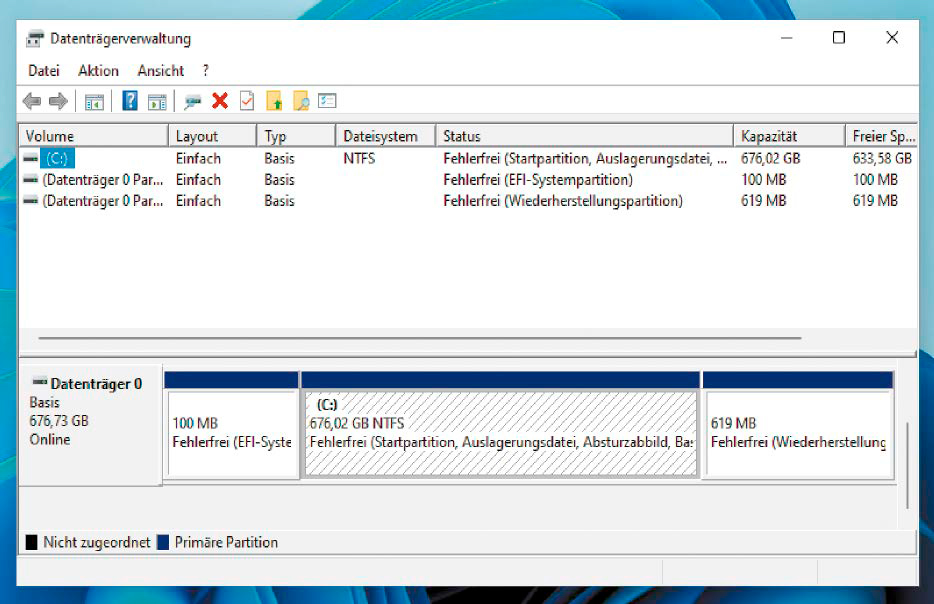Click the Online disk status text
This screenshot has width=934, height=604.
(50, 440)
